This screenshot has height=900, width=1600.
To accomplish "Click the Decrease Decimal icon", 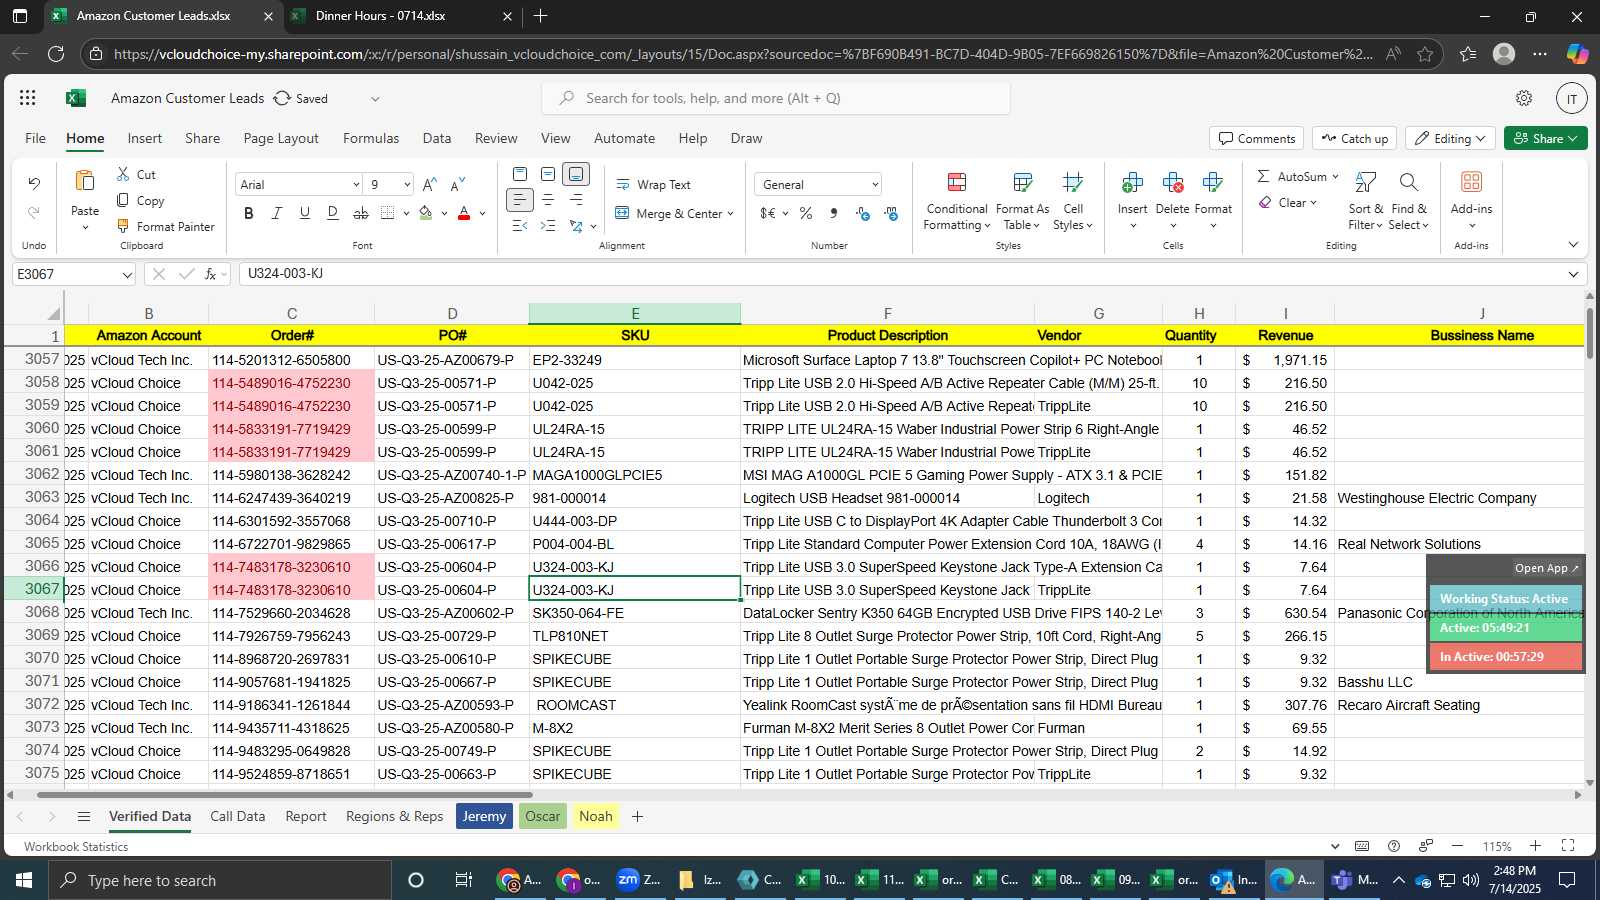I will click(891, 213).
